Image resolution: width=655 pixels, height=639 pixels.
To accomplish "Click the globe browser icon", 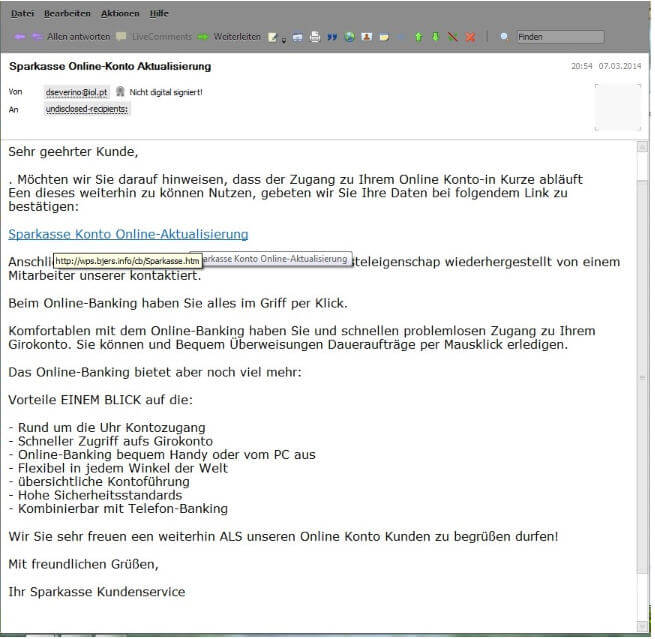I will click(350, 37).
